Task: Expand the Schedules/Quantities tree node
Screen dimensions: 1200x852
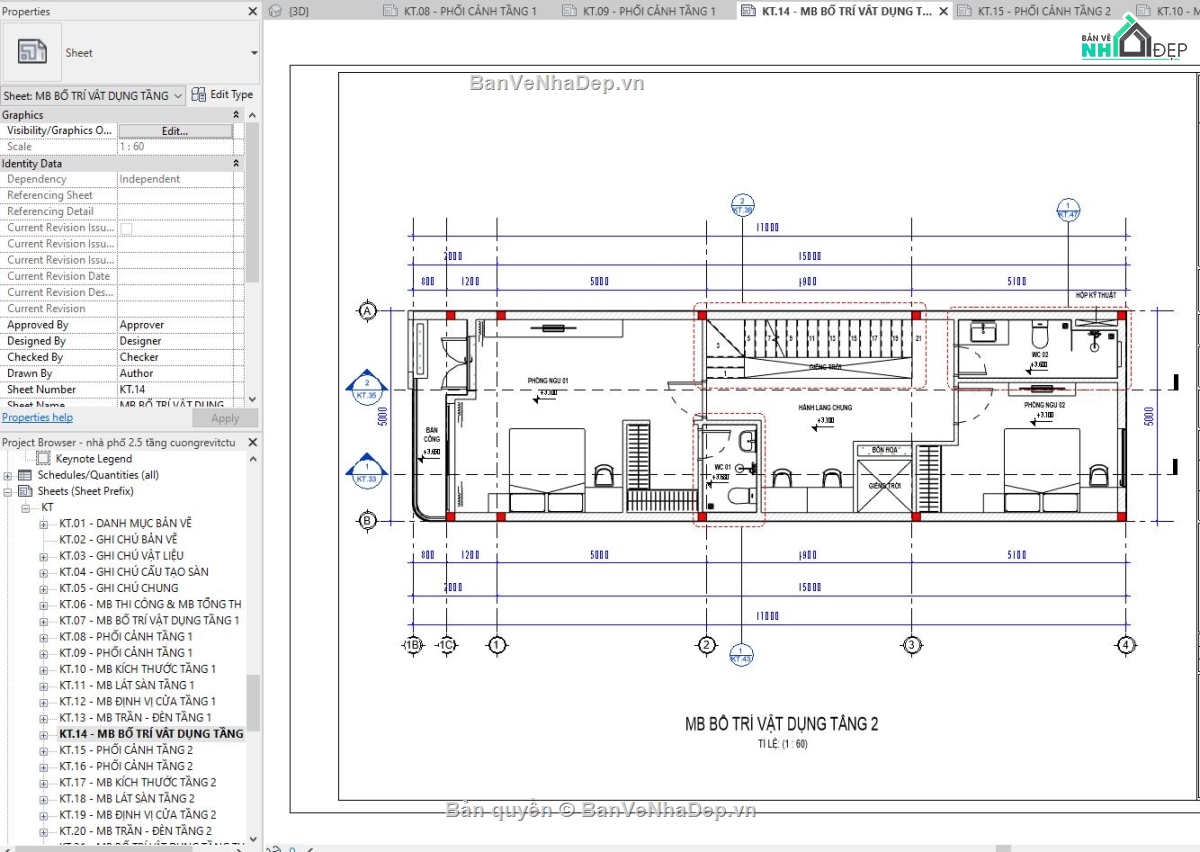Action: click(x=9, y=475)
